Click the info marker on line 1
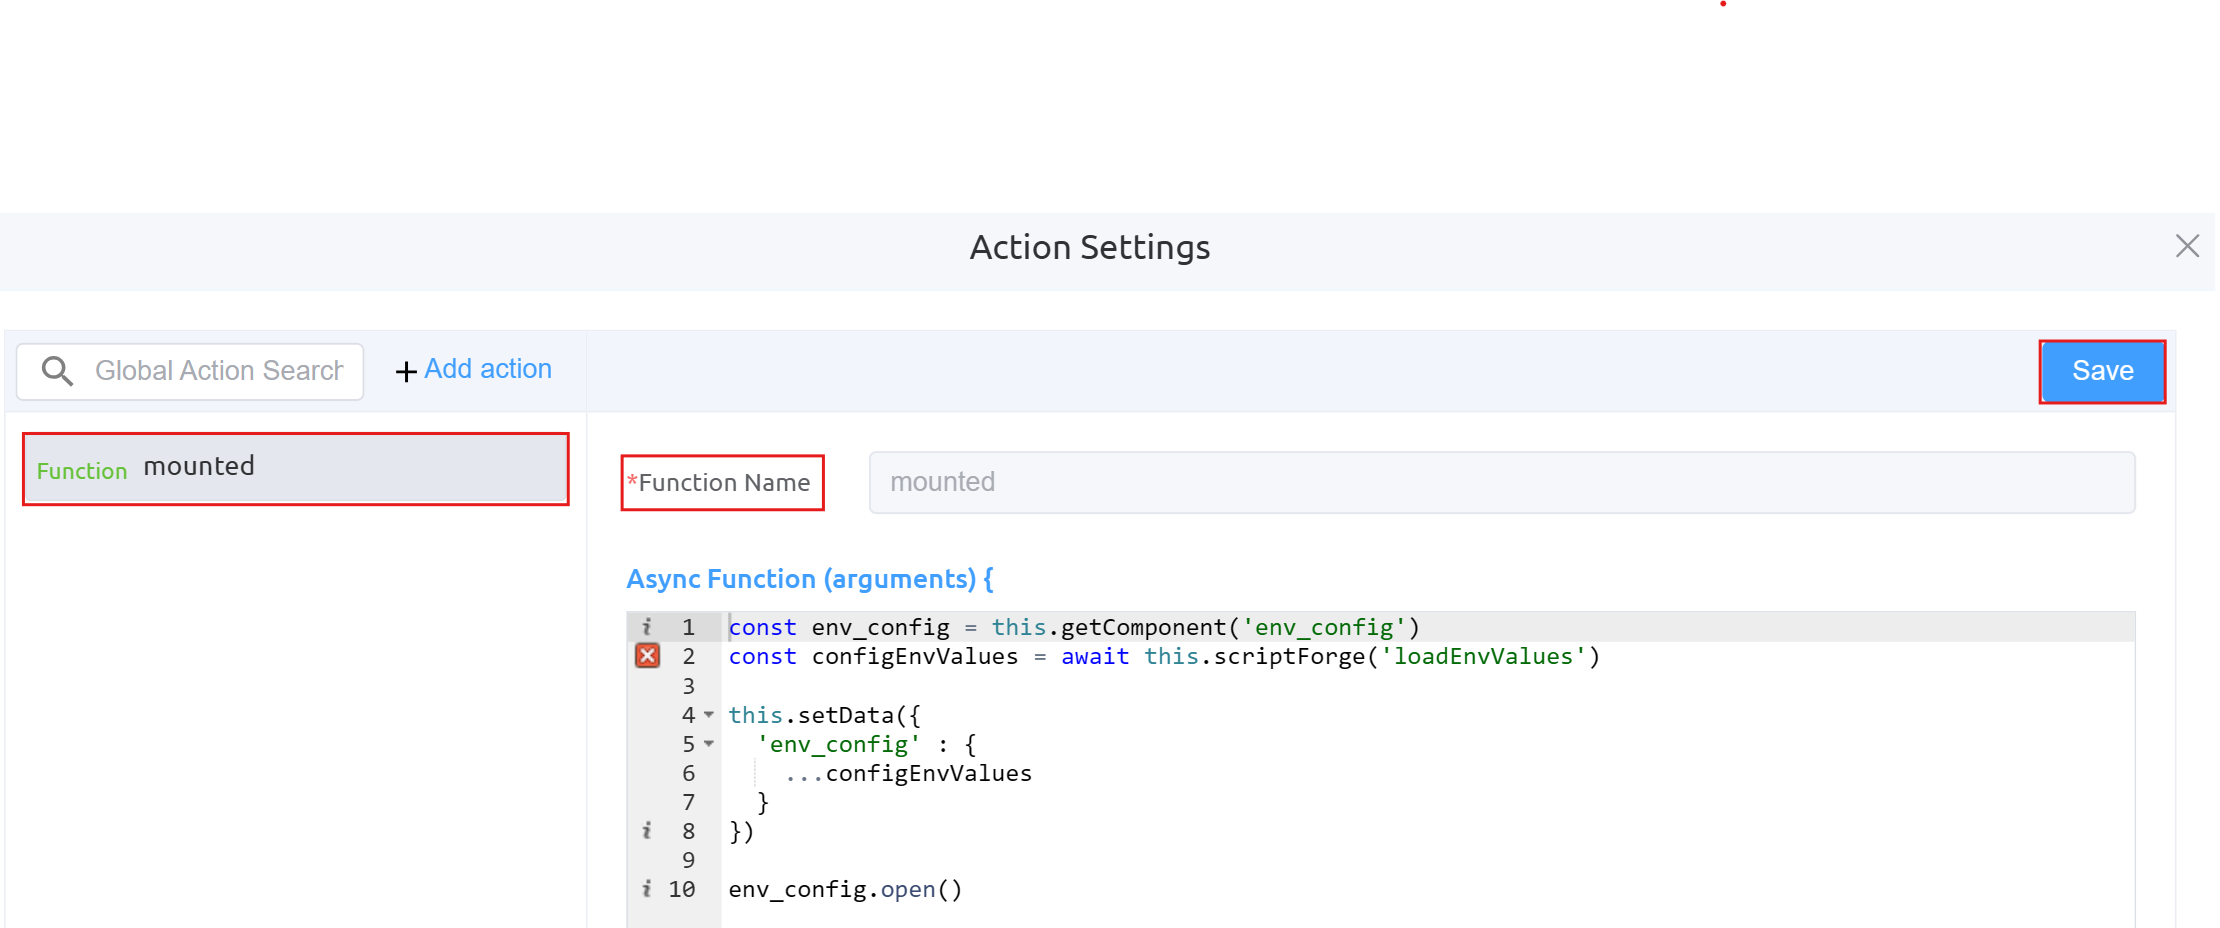The image size is (2220, 928). coord(647,627)
